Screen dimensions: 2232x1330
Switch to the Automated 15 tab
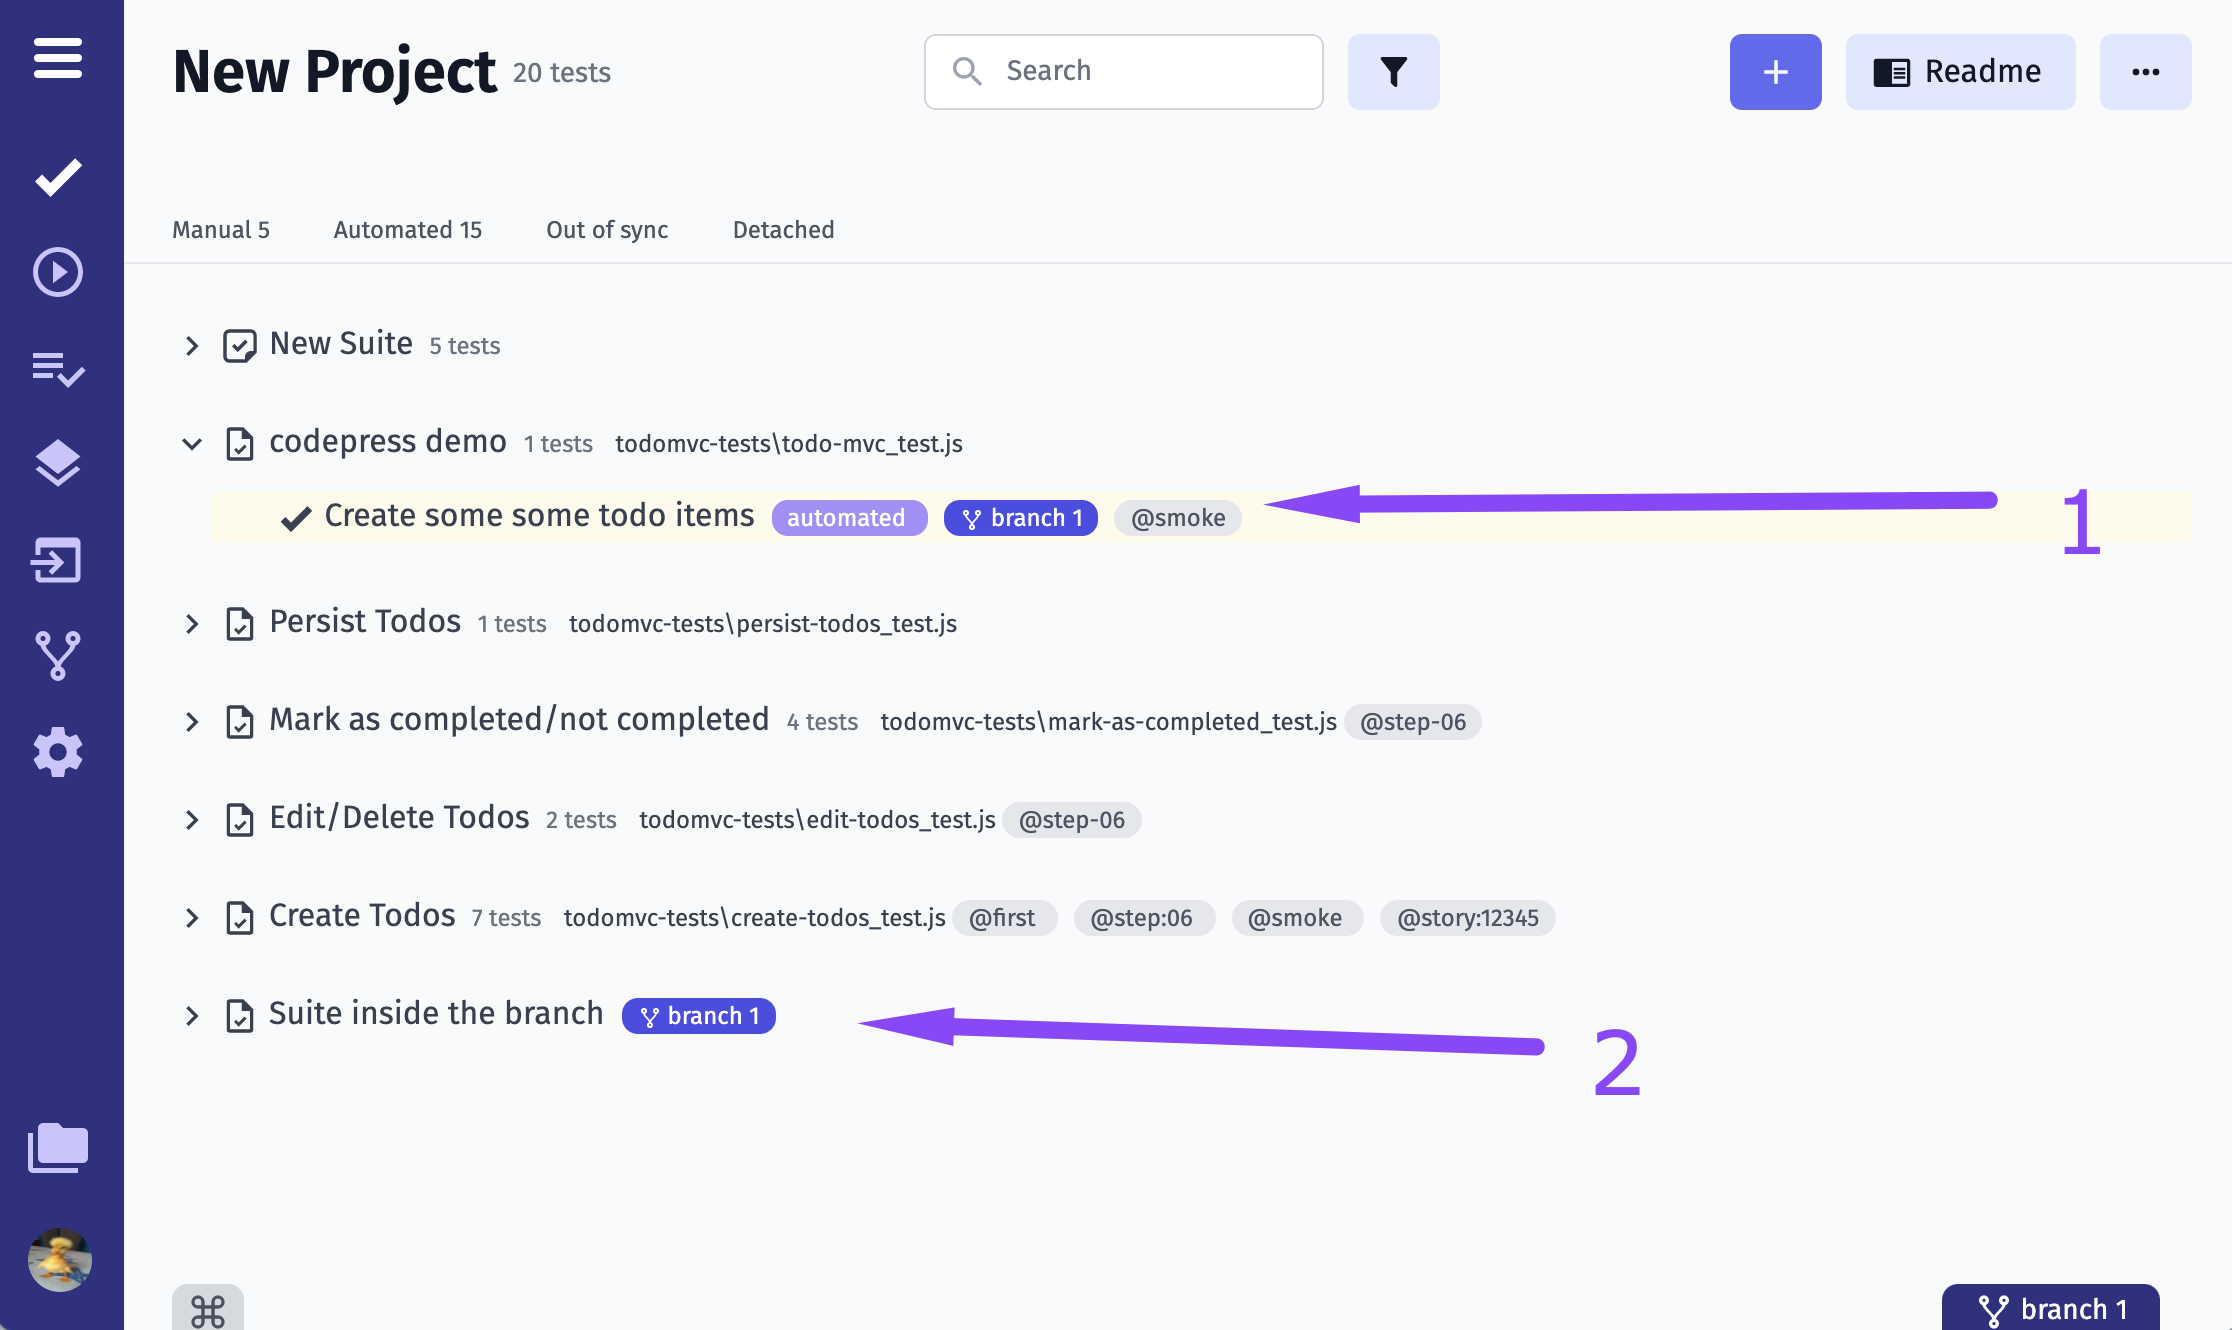(x=407, y=230)
